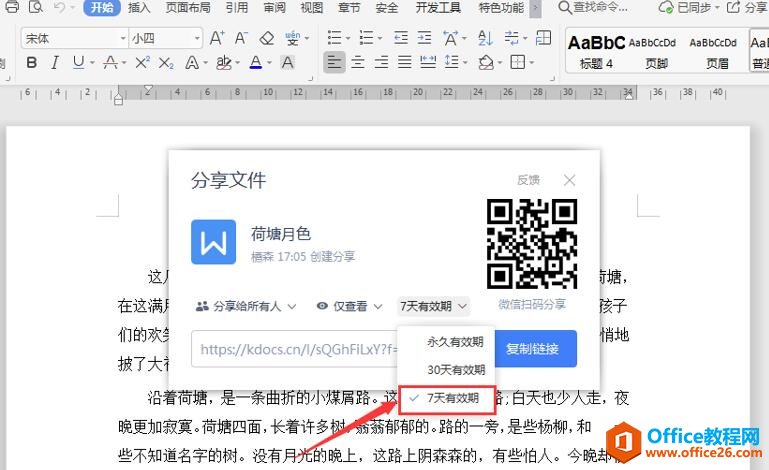This screenshot has width=769, height=470.
Task: Click the font color A swatch
Action: point(256,63)
